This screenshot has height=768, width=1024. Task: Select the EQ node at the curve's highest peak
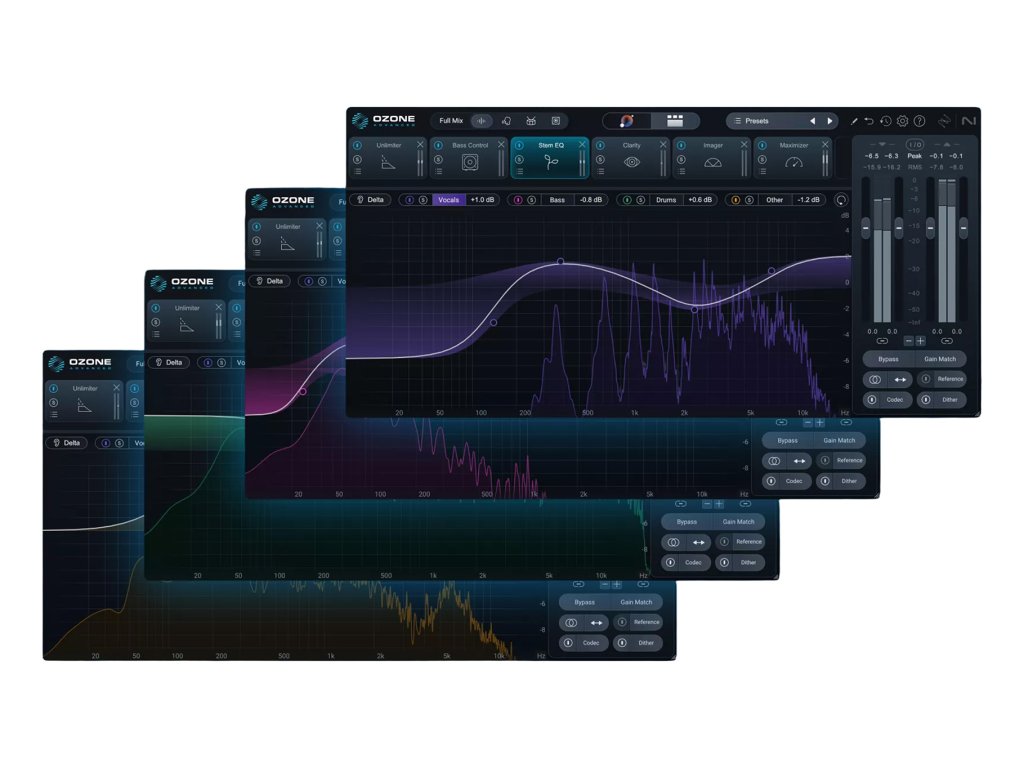click(x=560, y=261)
